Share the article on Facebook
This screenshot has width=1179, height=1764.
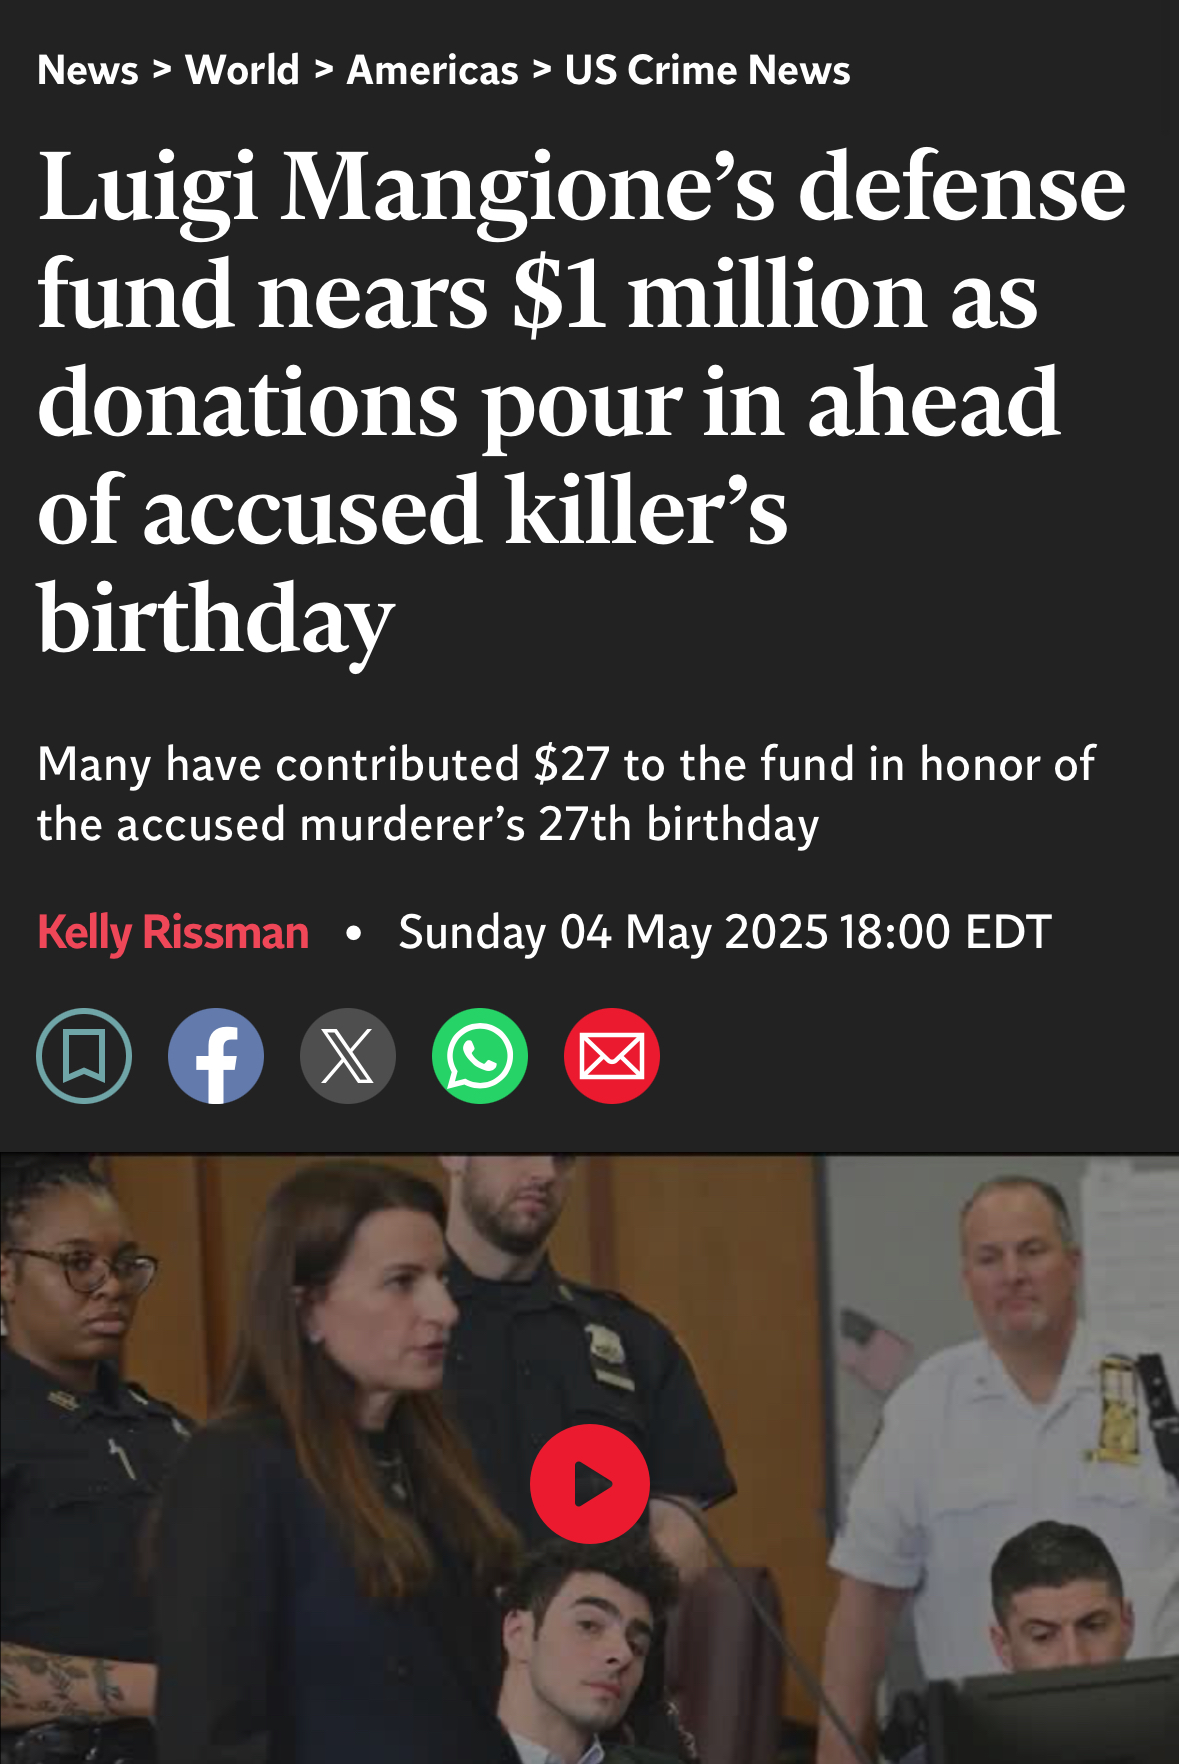click(x=216, y=1056)
